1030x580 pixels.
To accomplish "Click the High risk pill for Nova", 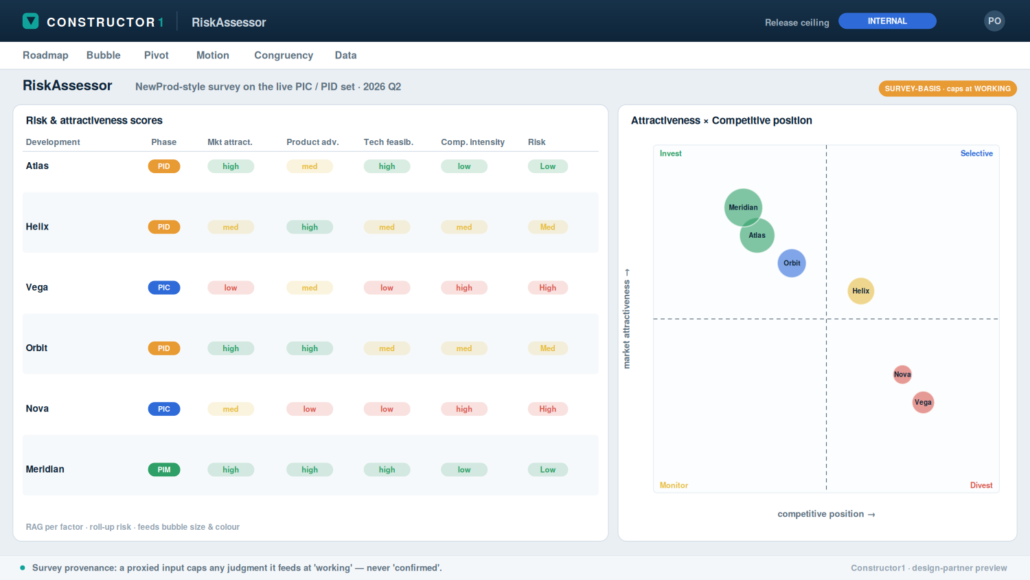I will pyautogui.click(x=547, y=409).
